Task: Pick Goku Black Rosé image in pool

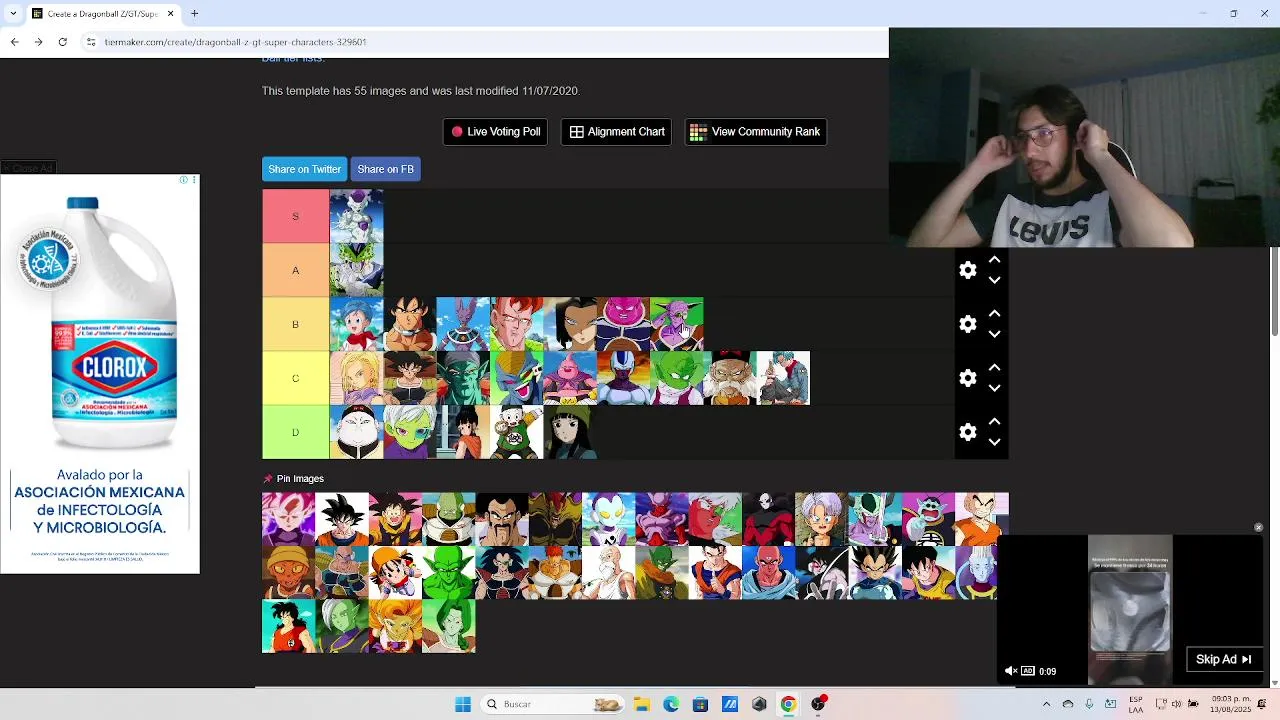Action: (x=288, y=519)
